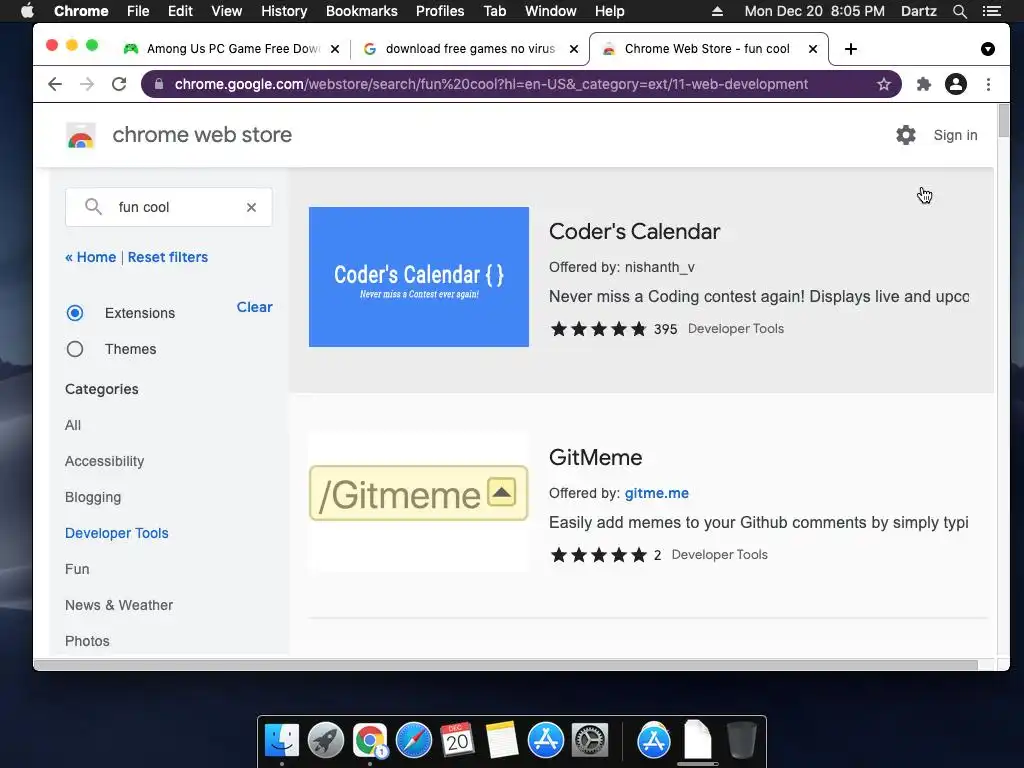Image resolution: width=1024 pixels, height=768 pixels.
Task: Go back with the browser back arrow
Action: click(55, 84)
